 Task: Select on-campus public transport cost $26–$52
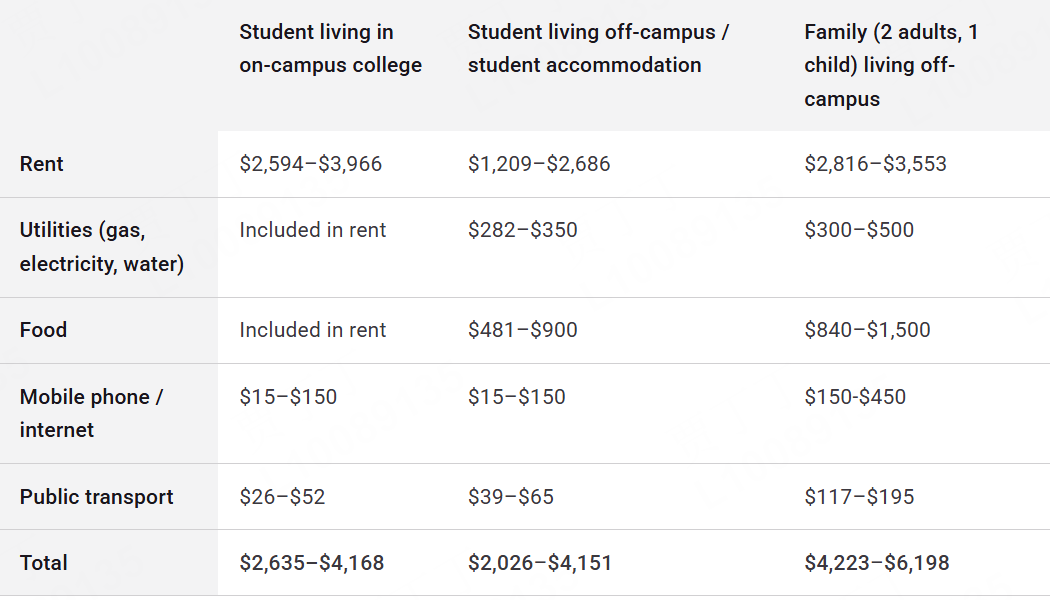click(x=282, y=497)
